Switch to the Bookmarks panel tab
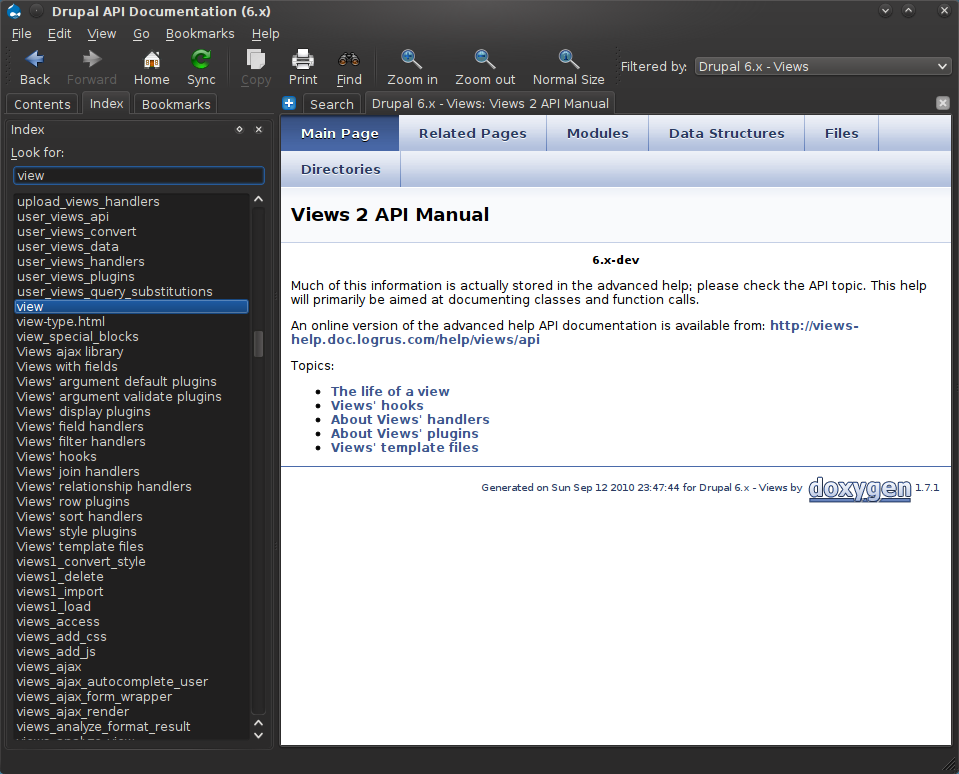959x774 pixels. 176,104
